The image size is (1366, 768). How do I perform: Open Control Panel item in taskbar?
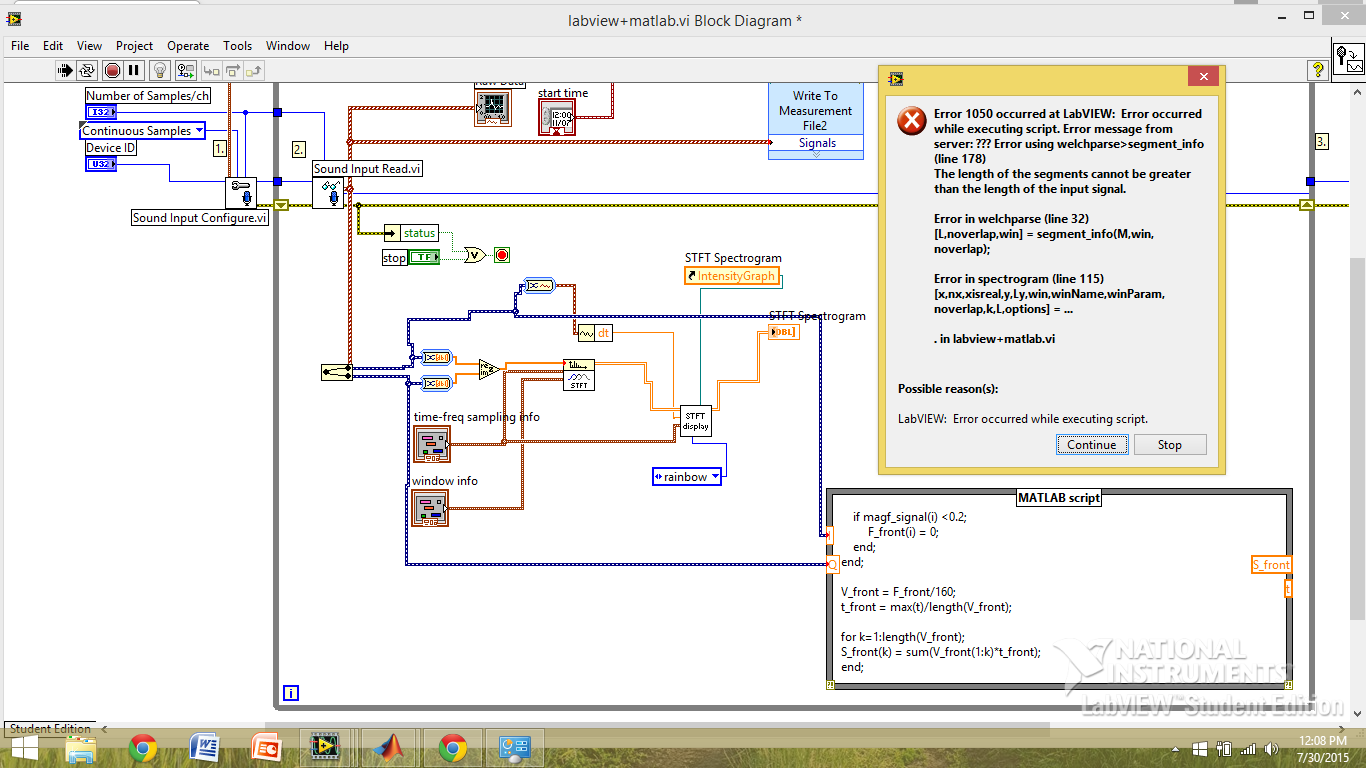click(514, 748)
